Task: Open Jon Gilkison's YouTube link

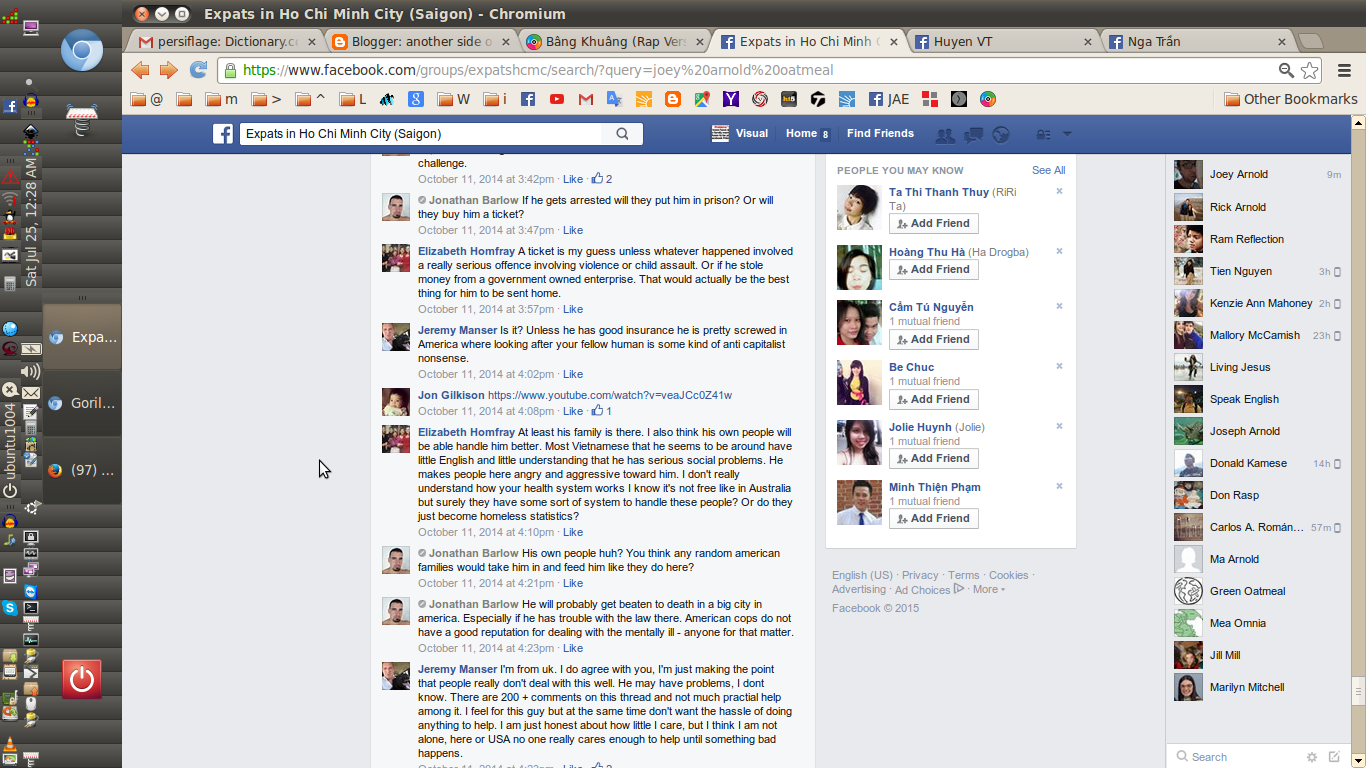Action: pyautogui.click(x=610, y=395)
